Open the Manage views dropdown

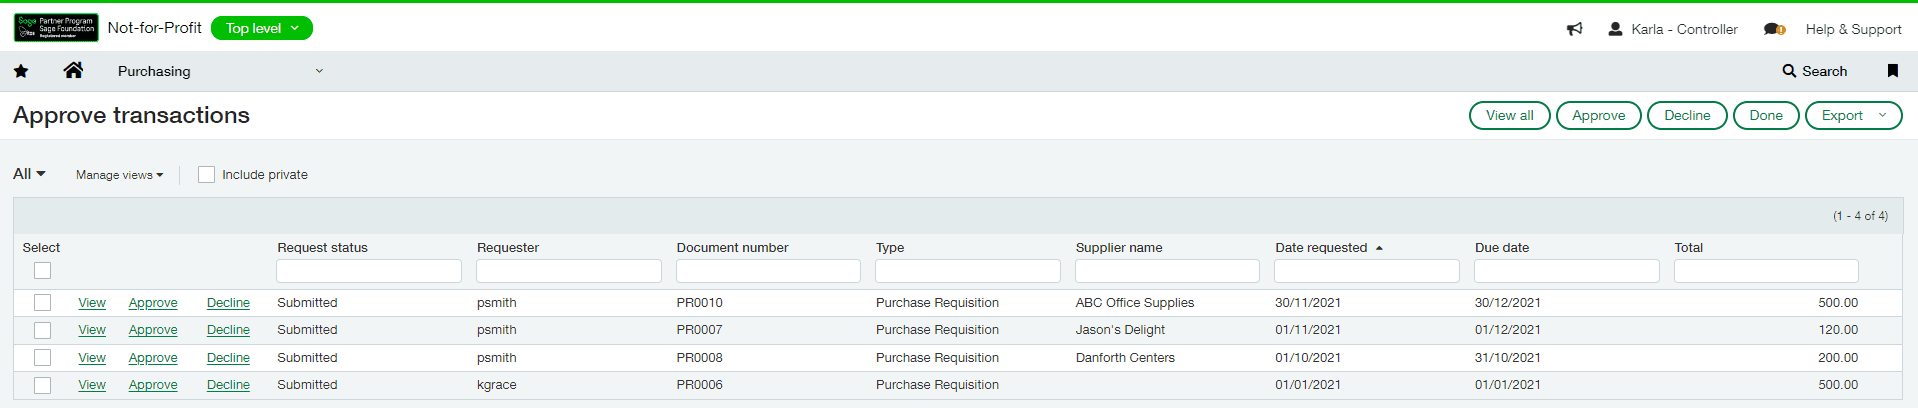(x=119, y=175)
